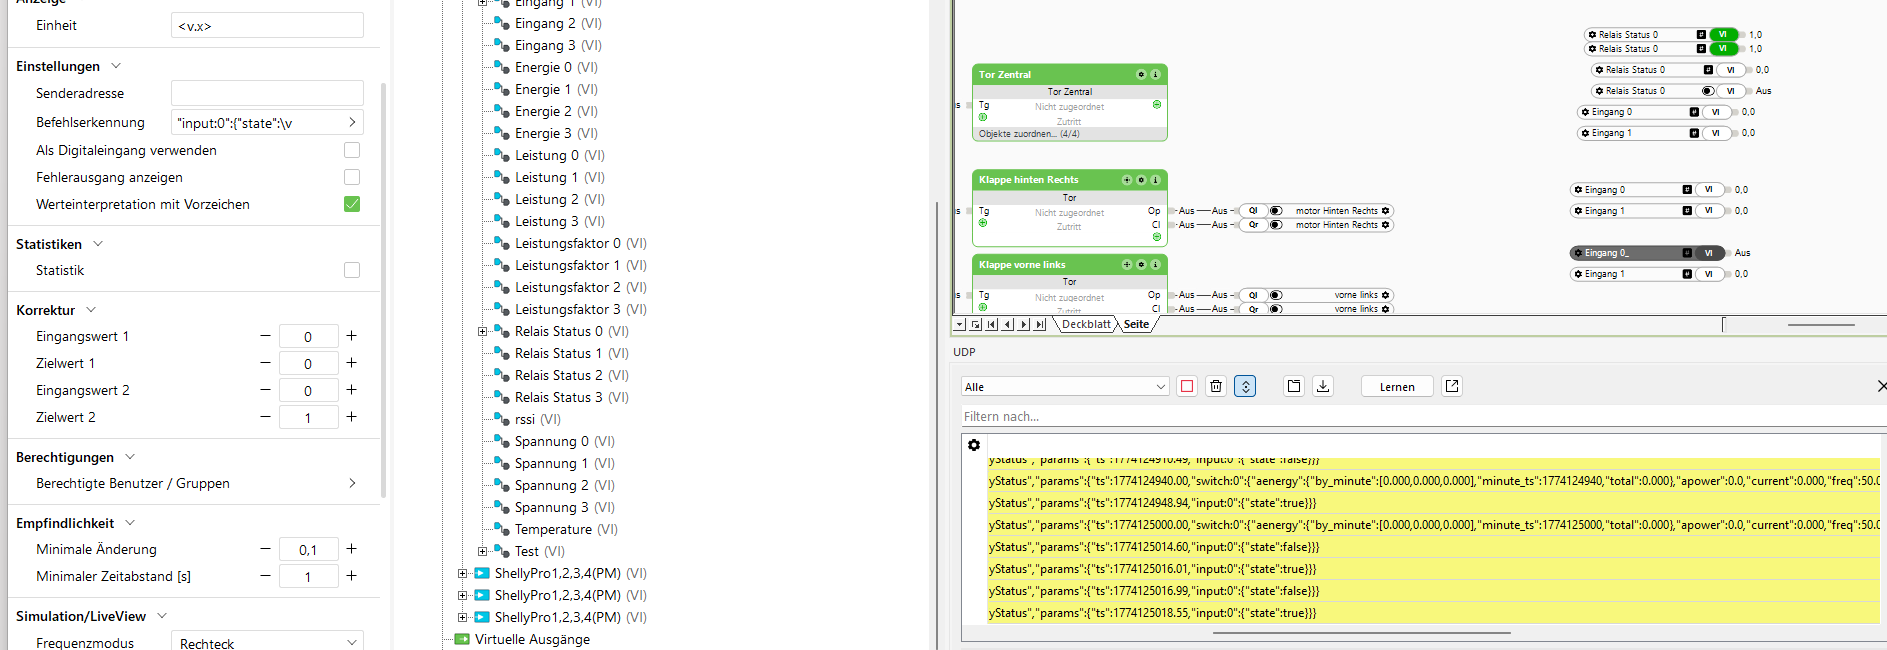Click the UDP log horizontal scrollbar
This screenshot has height=650, width=1887.
pos(1361,633)
